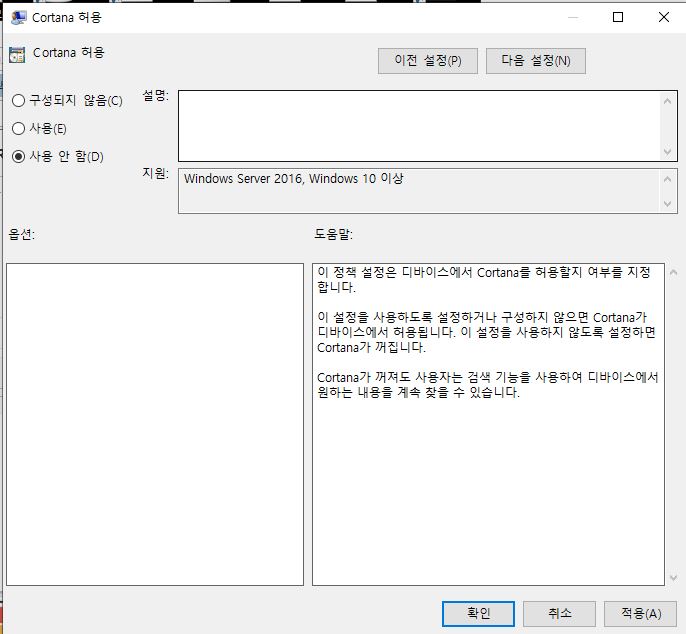Select the 구성되지 않음(C) radio button
Viewport: 686px width, 634px height.
click(x=18, y=101)
